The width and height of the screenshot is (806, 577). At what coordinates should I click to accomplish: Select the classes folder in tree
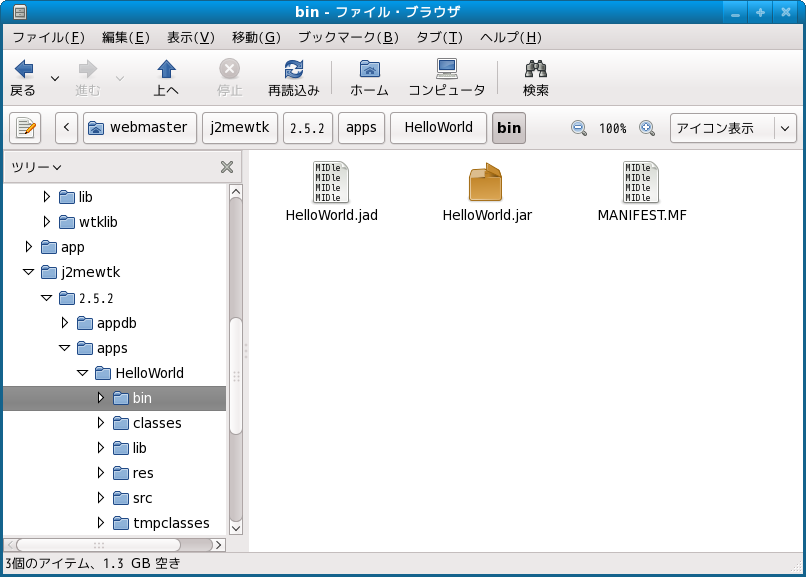click(148, 423)
